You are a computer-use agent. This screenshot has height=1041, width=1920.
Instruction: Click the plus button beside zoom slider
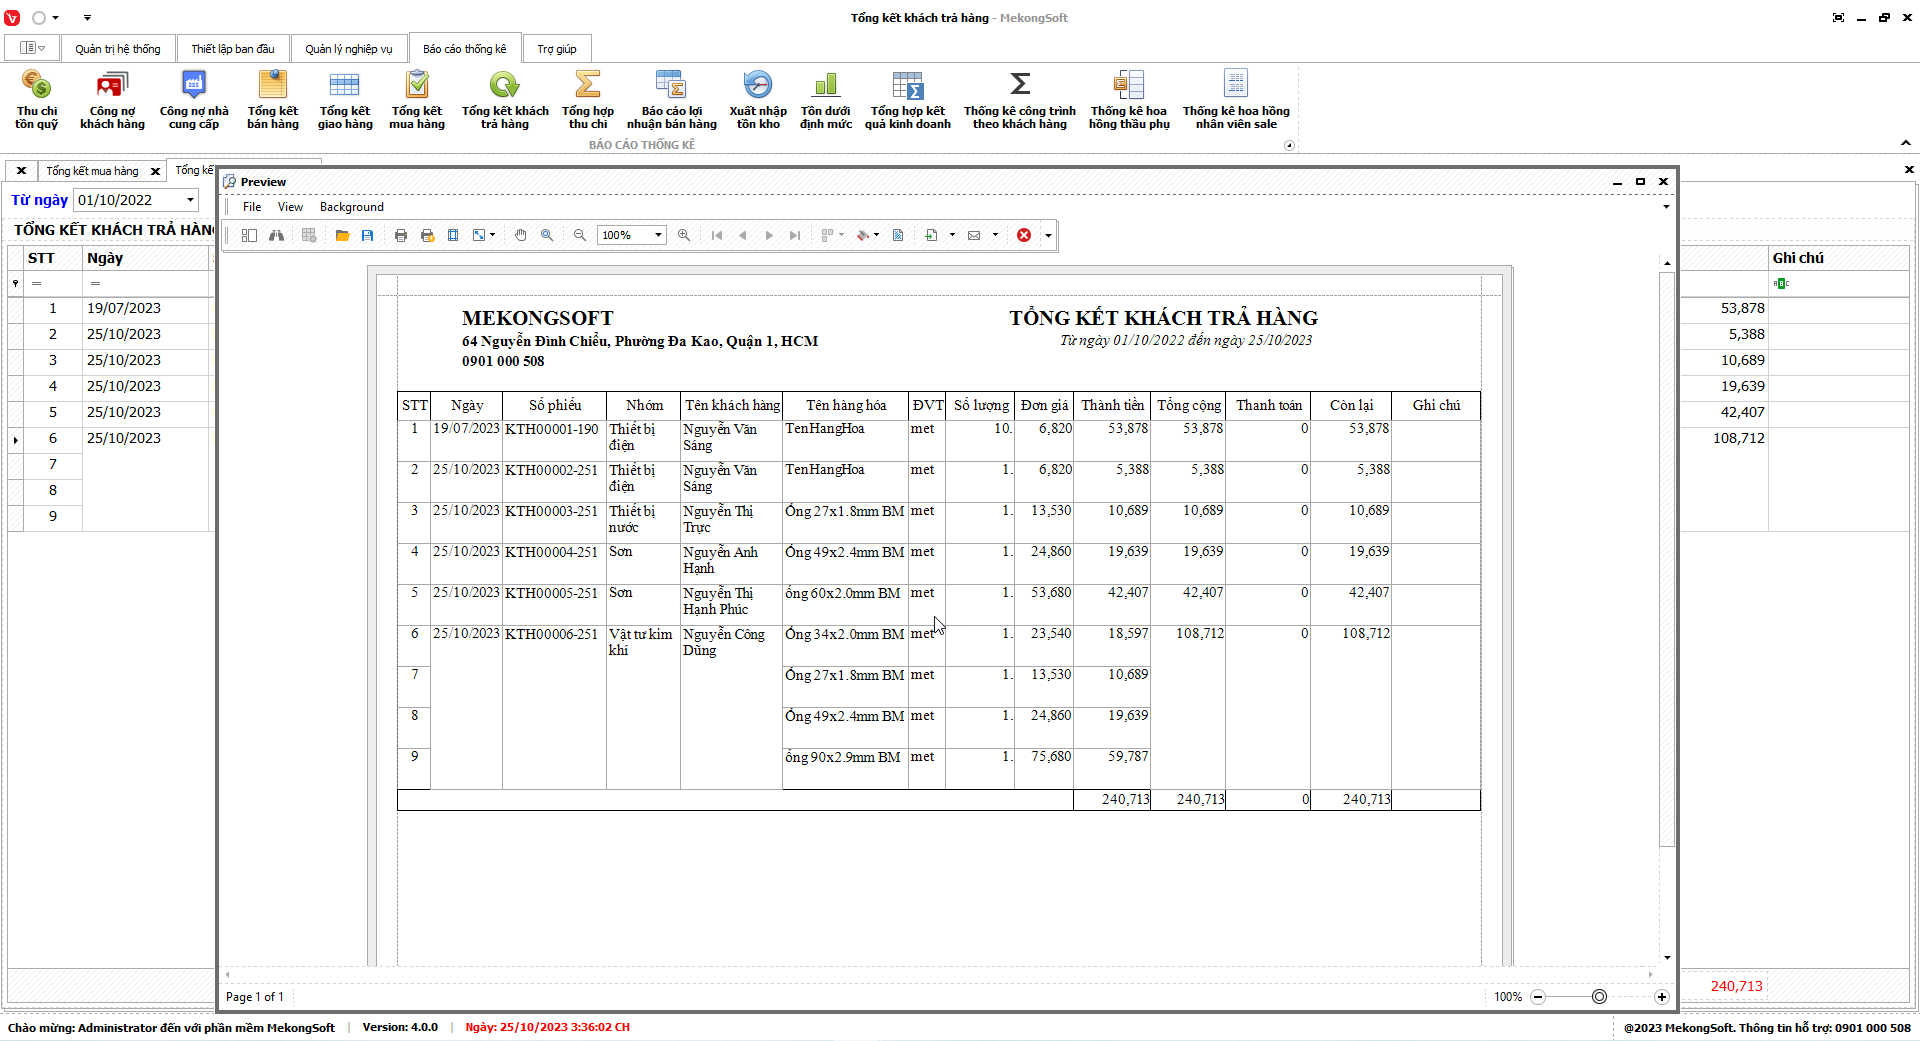tap(1661, 997)
